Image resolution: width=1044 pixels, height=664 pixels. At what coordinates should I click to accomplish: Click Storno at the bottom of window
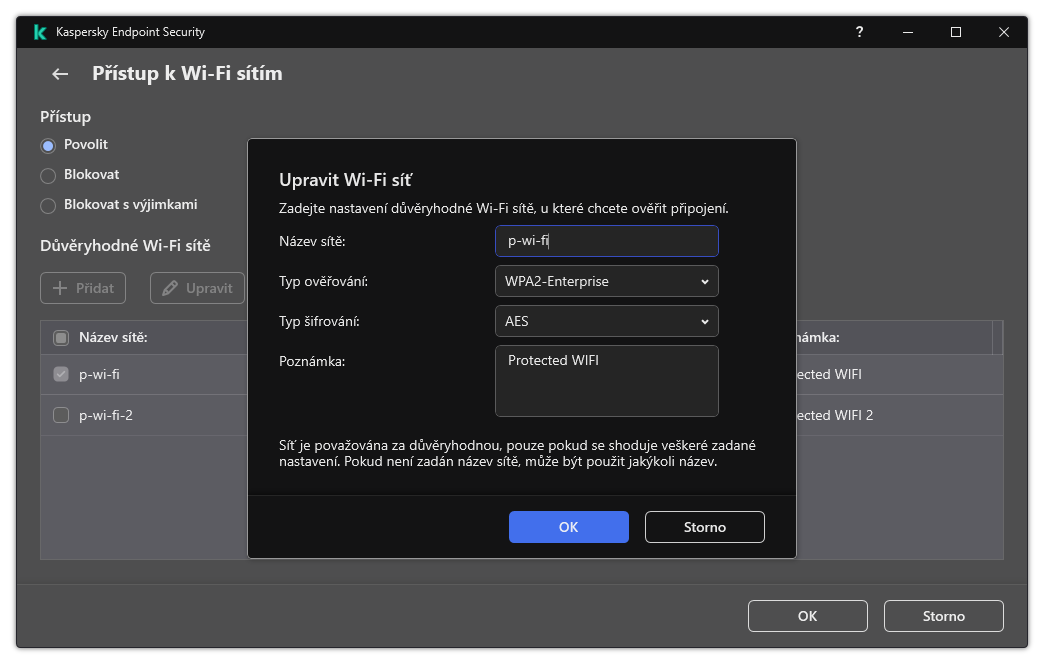coord(943,616)
